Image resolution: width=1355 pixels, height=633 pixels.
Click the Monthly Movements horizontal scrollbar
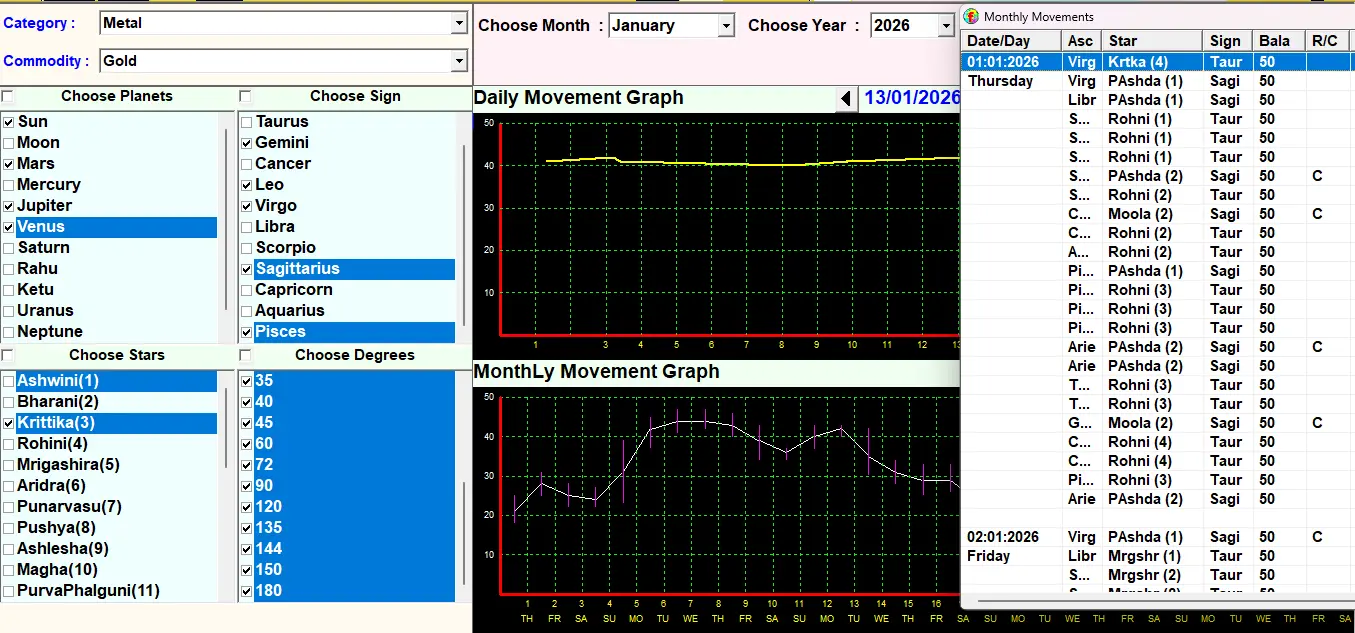pyautogui.click(x=1150, y=603)
